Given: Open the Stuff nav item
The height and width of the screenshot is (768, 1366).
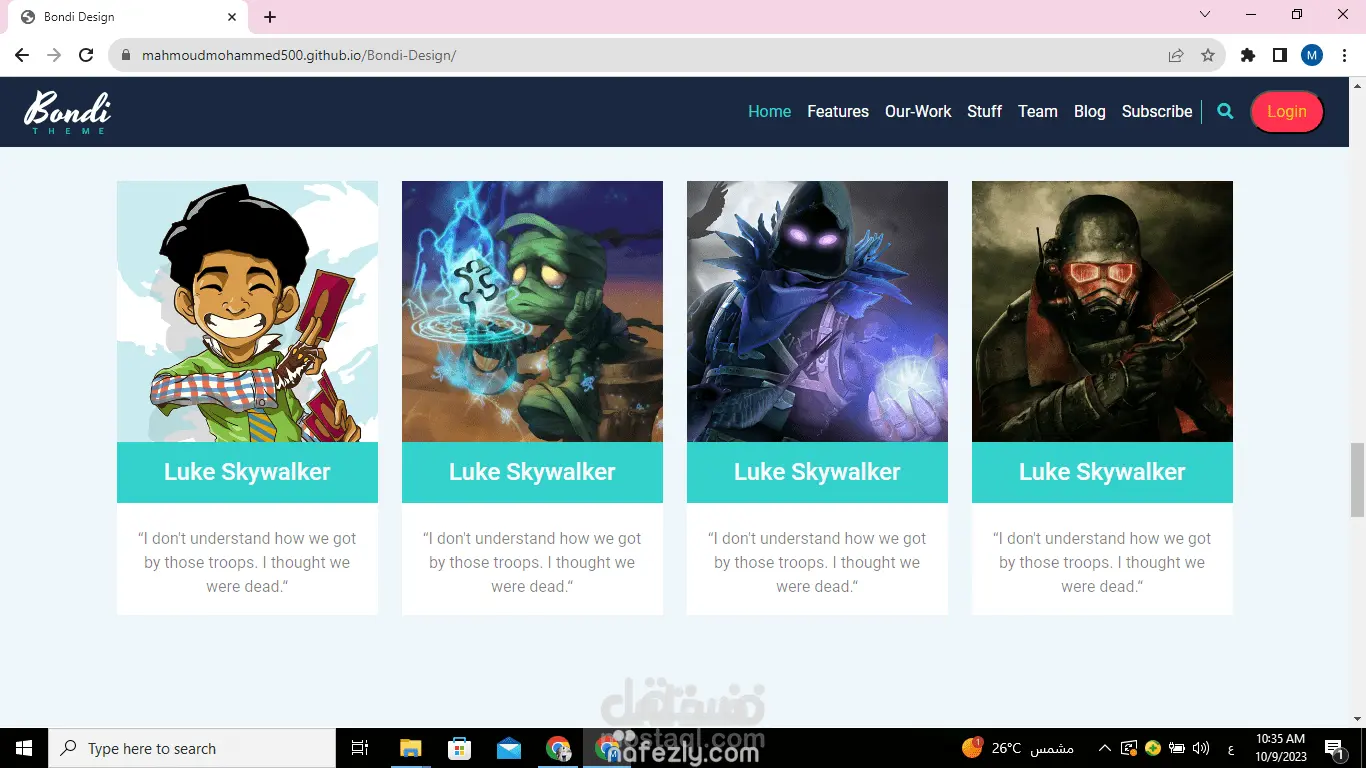Looking at the screenshot, I should click(x=984, y=112).
